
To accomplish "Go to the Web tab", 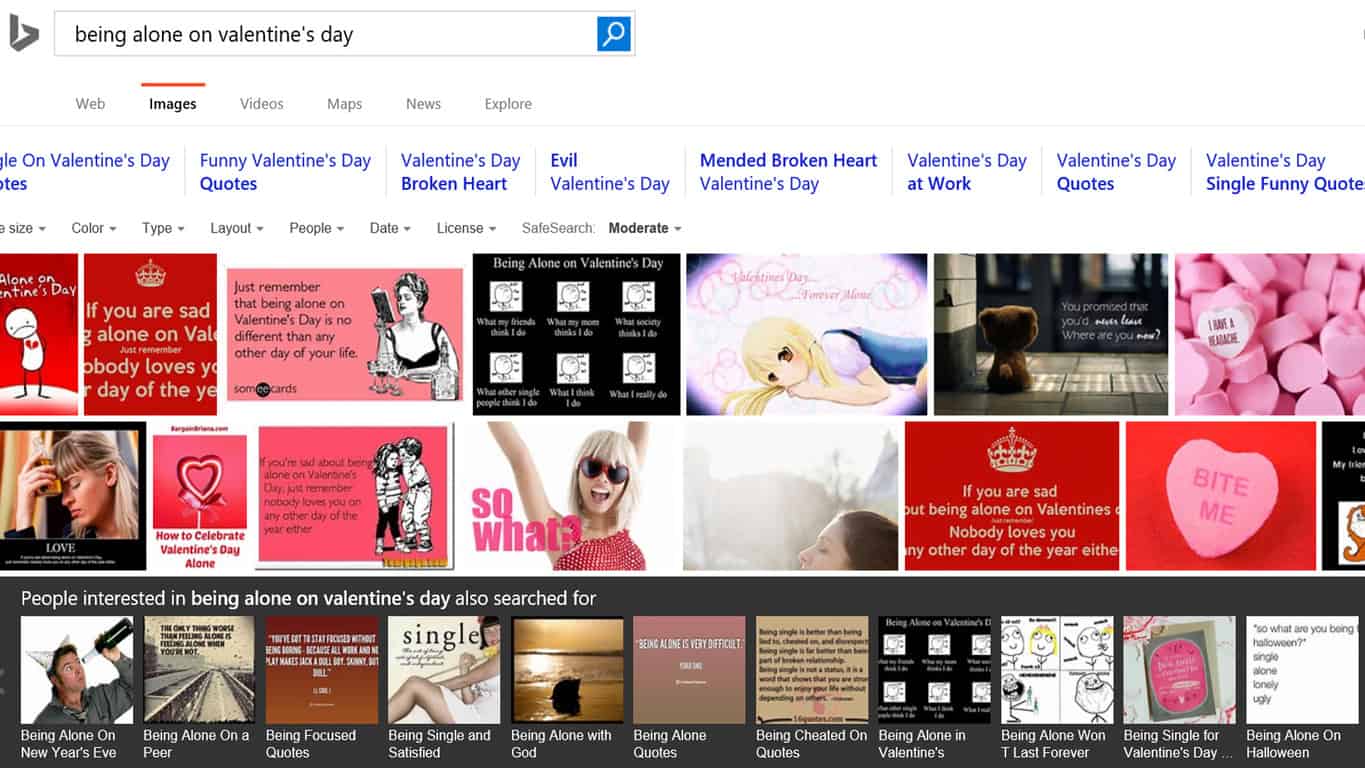I will pyautogui.click(x=90, y=104).
